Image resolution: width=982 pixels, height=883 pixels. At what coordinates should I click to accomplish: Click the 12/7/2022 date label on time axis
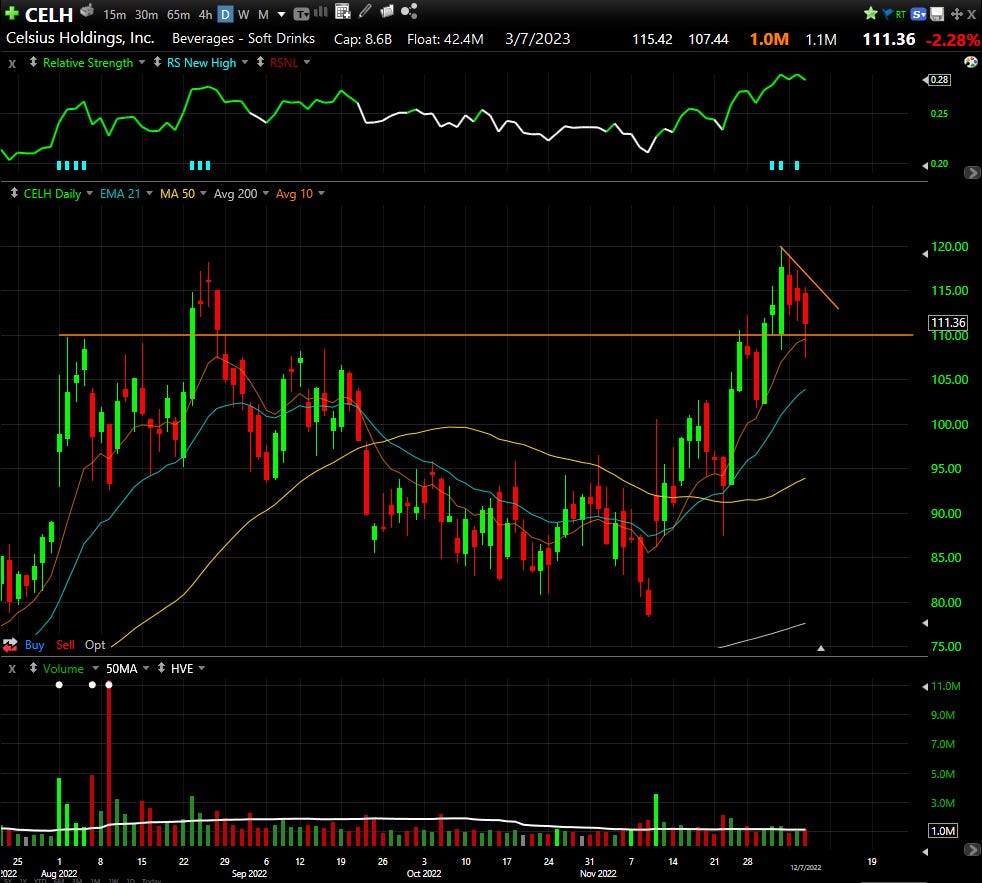click(x=805, y=867)
